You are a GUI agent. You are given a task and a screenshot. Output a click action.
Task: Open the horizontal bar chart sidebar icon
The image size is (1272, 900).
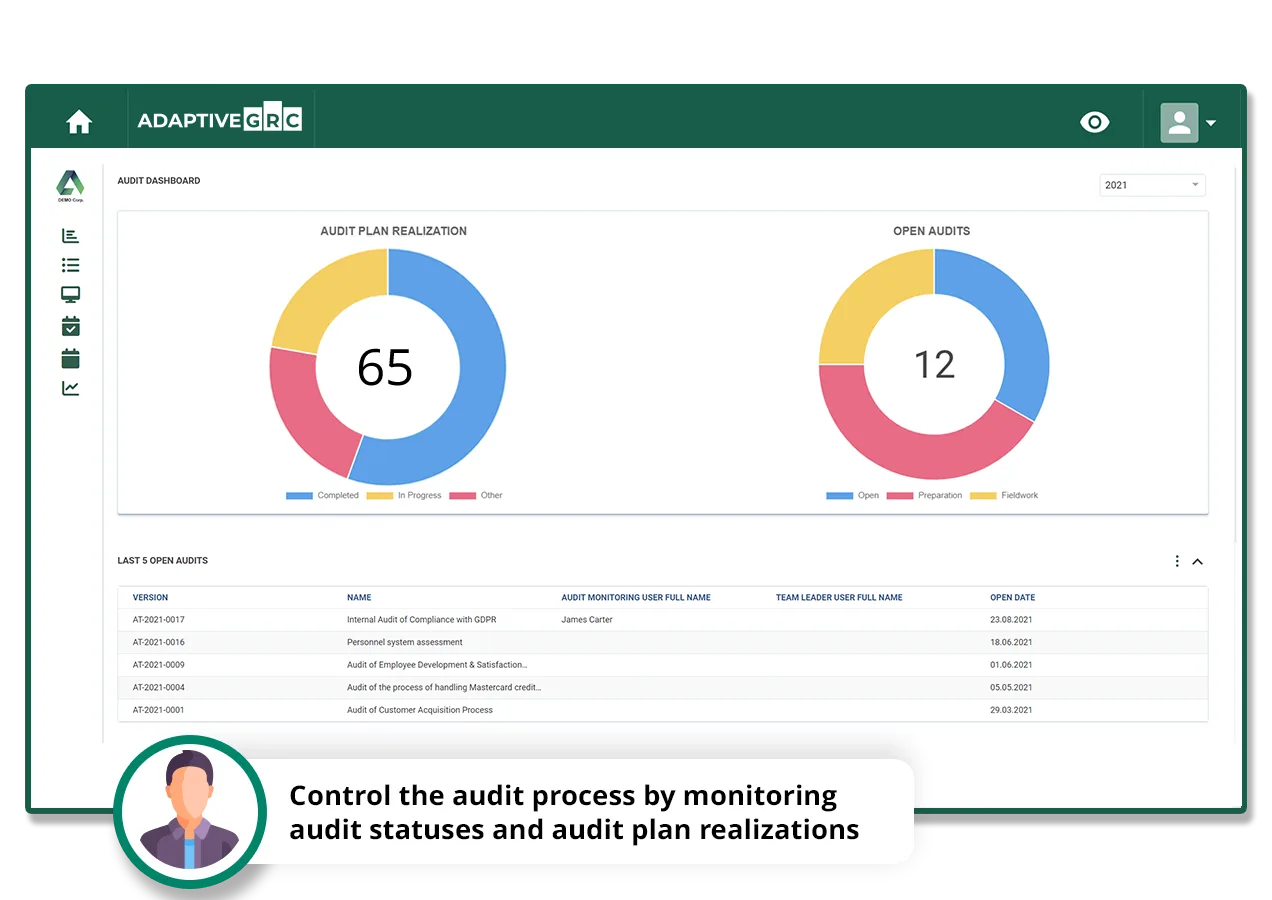pyautogui.click(x=70, y=236)
